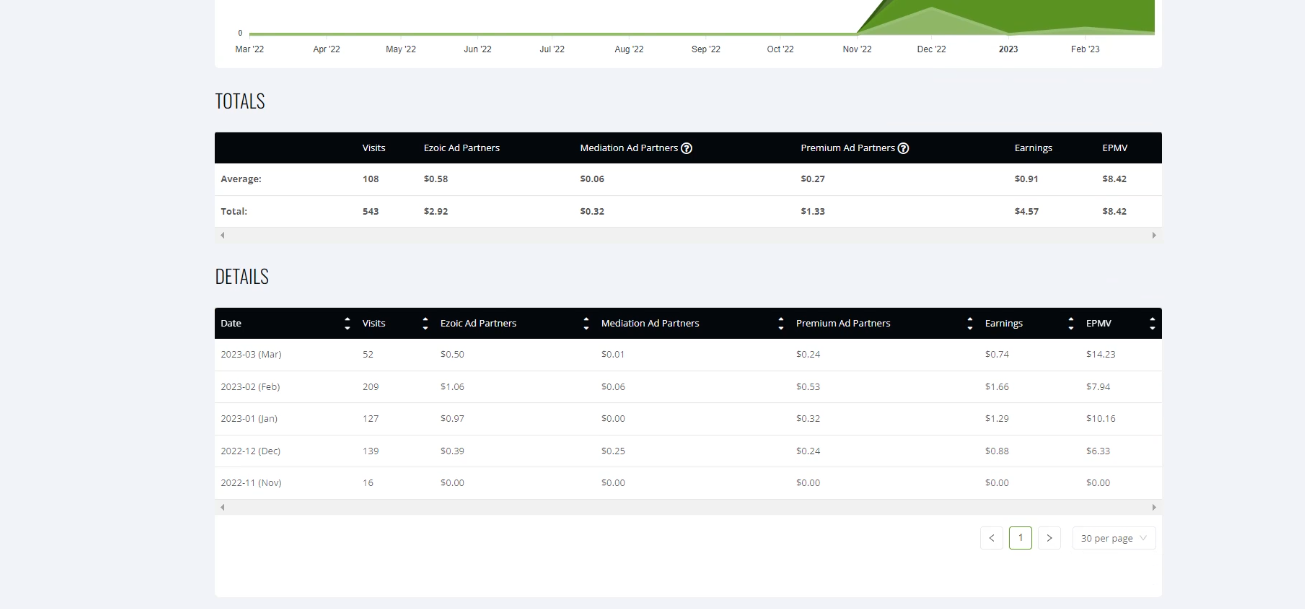Viewport: 1305px width, 609px height.
Task: Go to next page of results
Action: [x=1049, y=538]
